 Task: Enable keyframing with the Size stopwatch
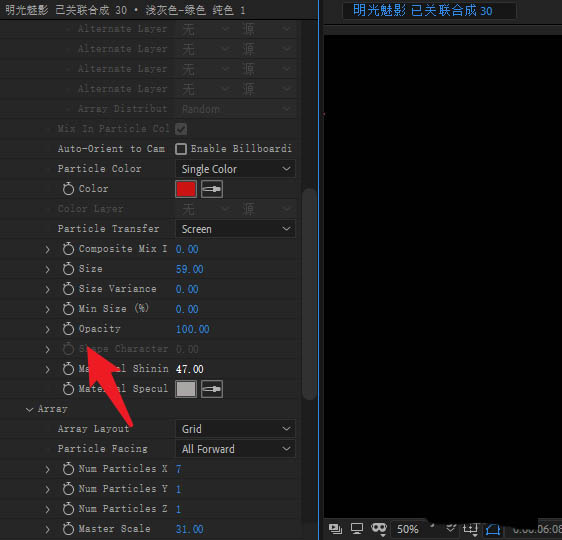coord(68,269)
